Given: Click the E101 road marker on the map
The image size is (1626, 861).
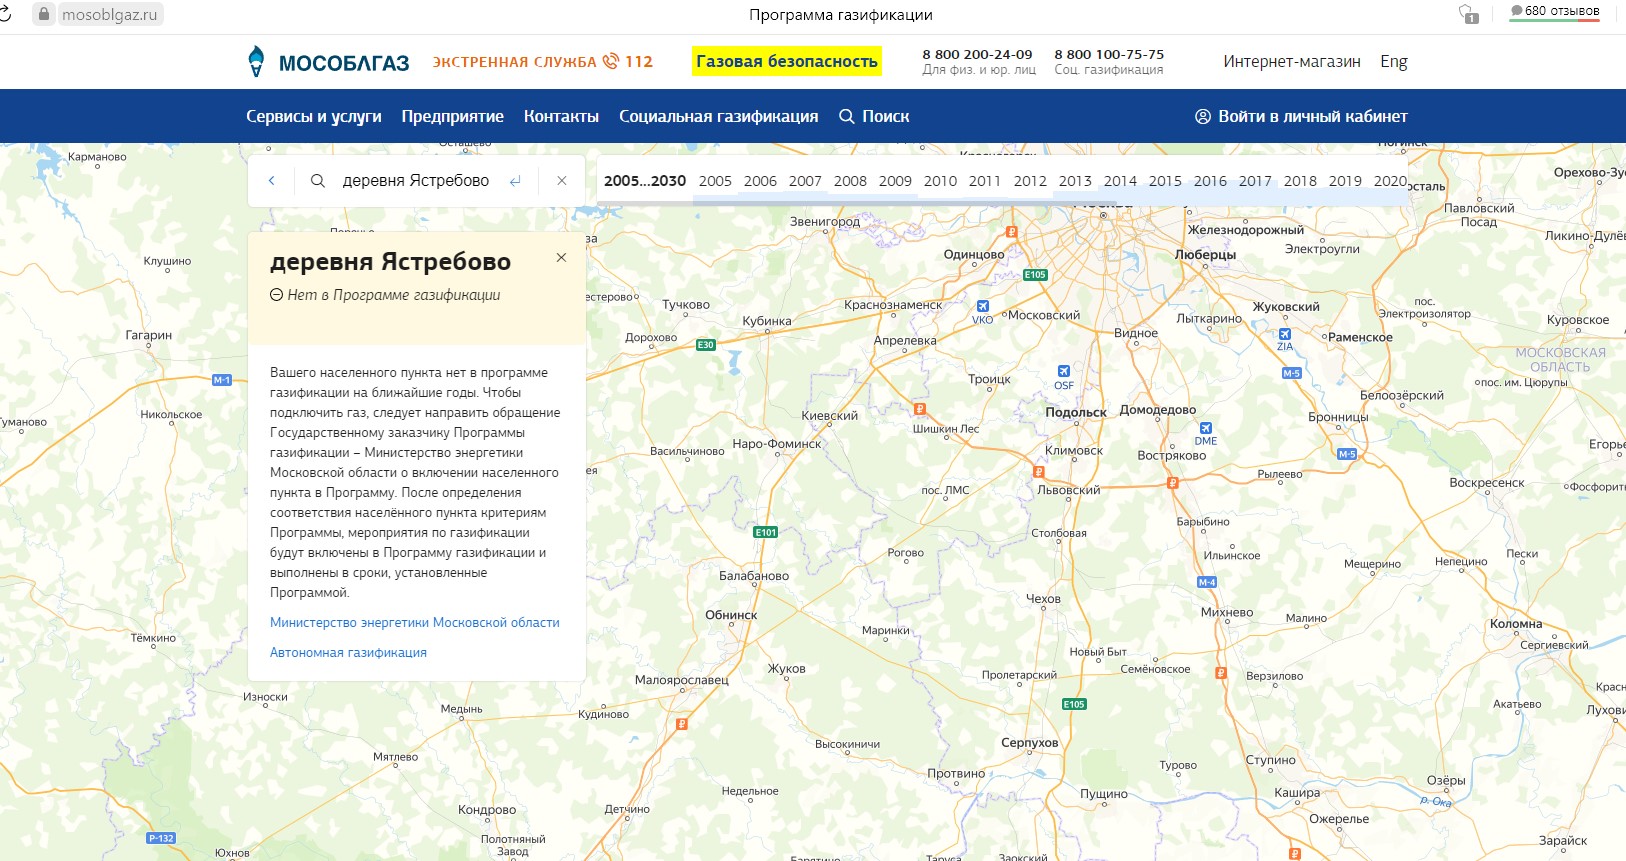Looking at the screenshot, I should click(766, 532).
